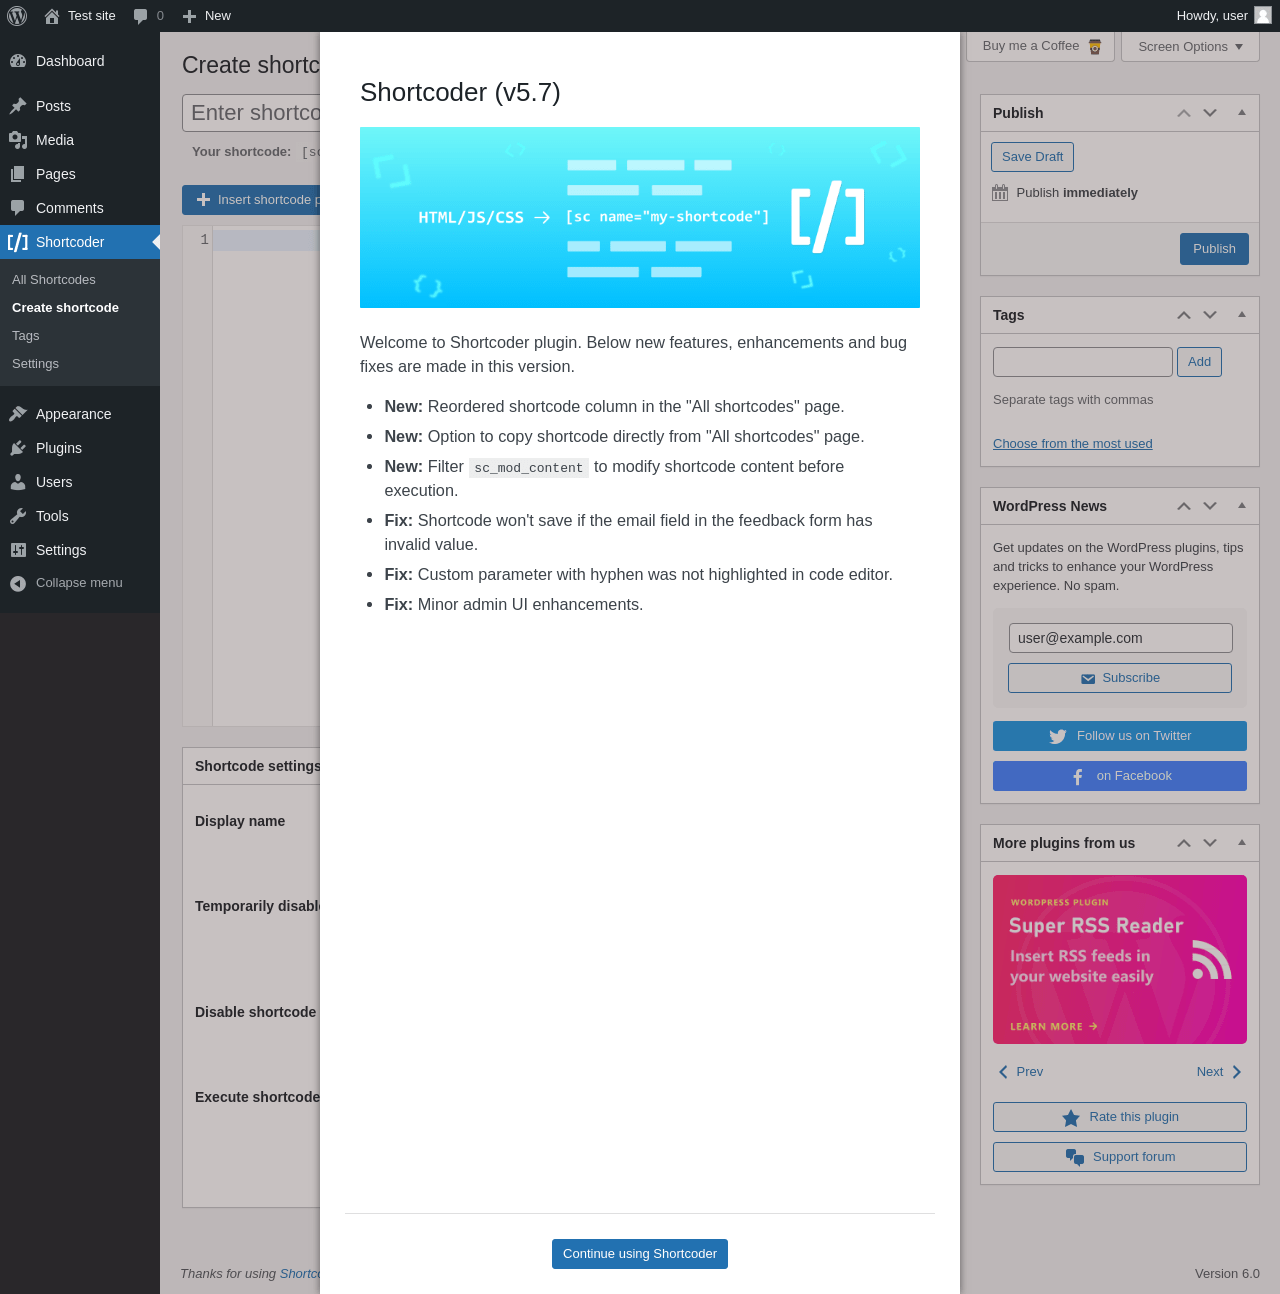Click the Save Draft button
Image resolution: width=1280 pixels, height=1294 pixels.
[x=1032, y=157]
